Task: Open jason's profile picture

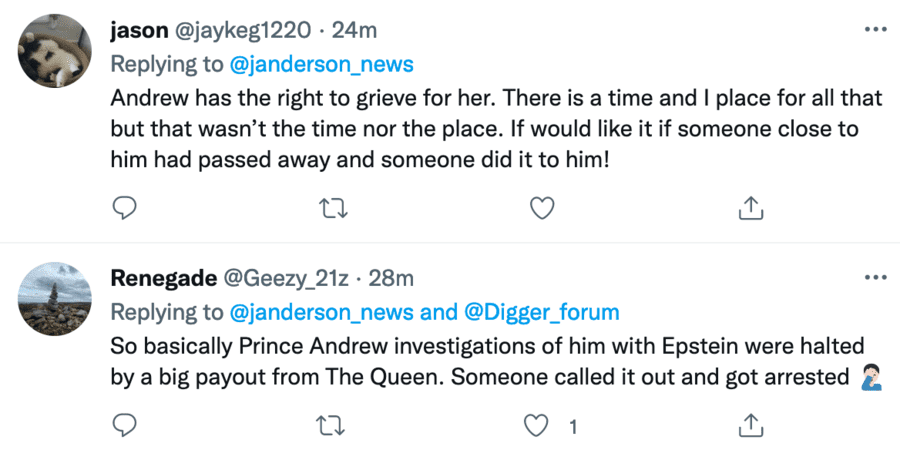Action: point(57,52)
